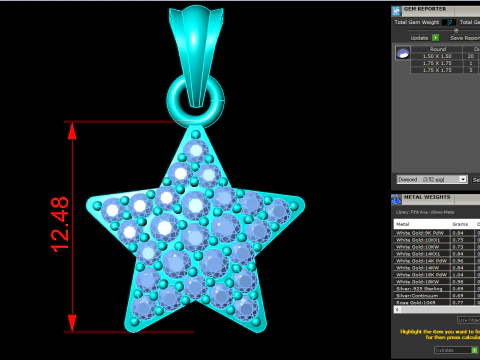
Task: Click the Update button
Action: point(419,38)
